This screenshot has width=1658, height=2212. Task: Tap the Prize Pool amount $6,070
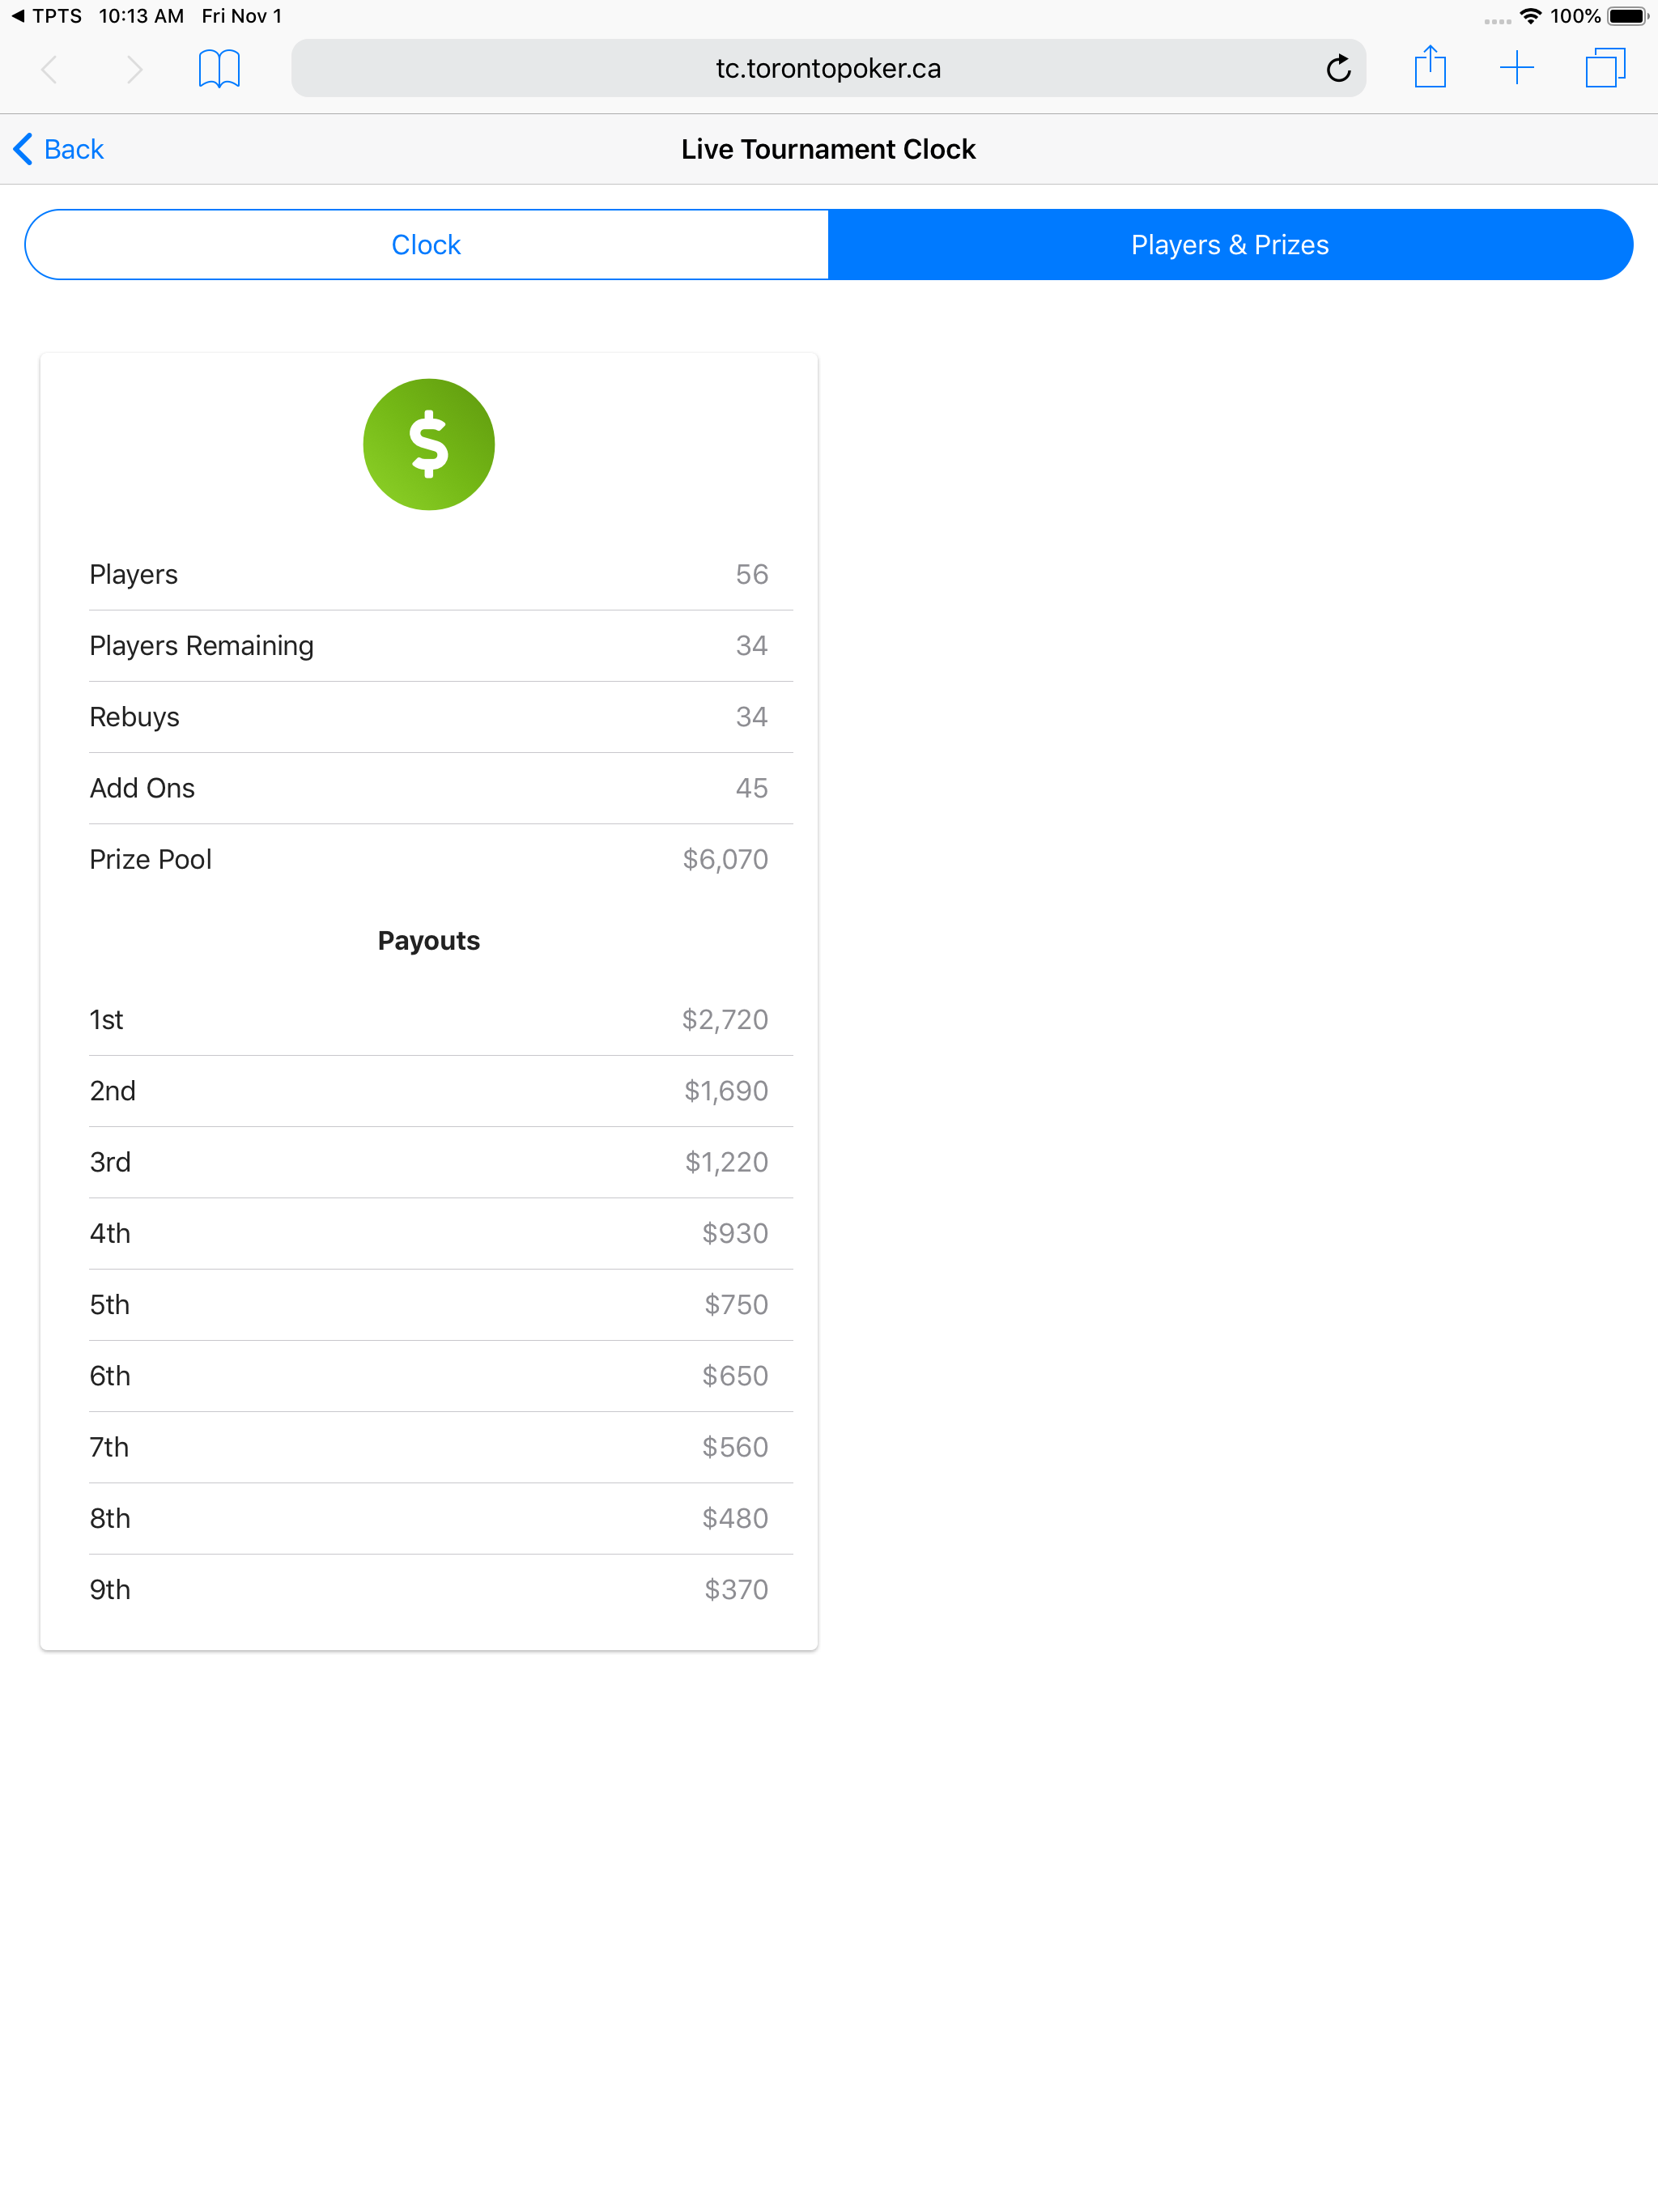[725, 860]
